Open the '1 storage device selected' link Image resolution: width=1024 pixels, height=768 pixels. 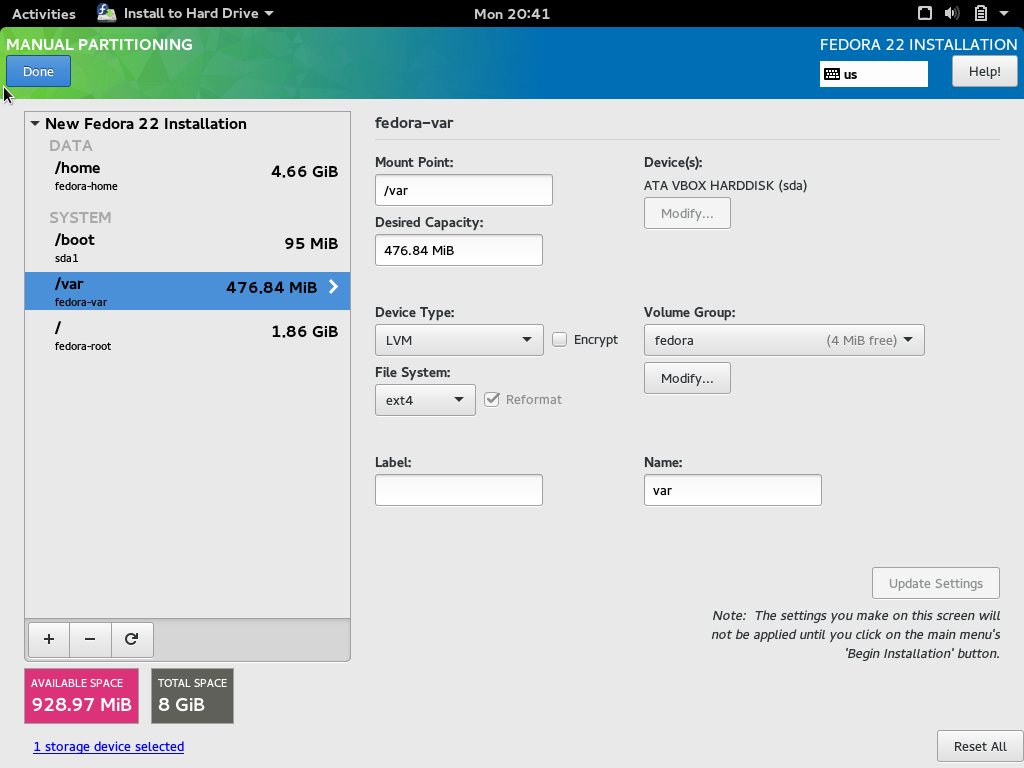click(109, 746)
